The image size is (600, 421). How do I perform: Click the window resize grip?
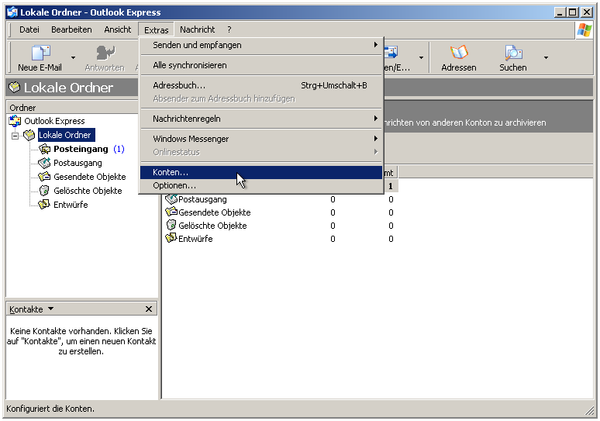point(589,411)
